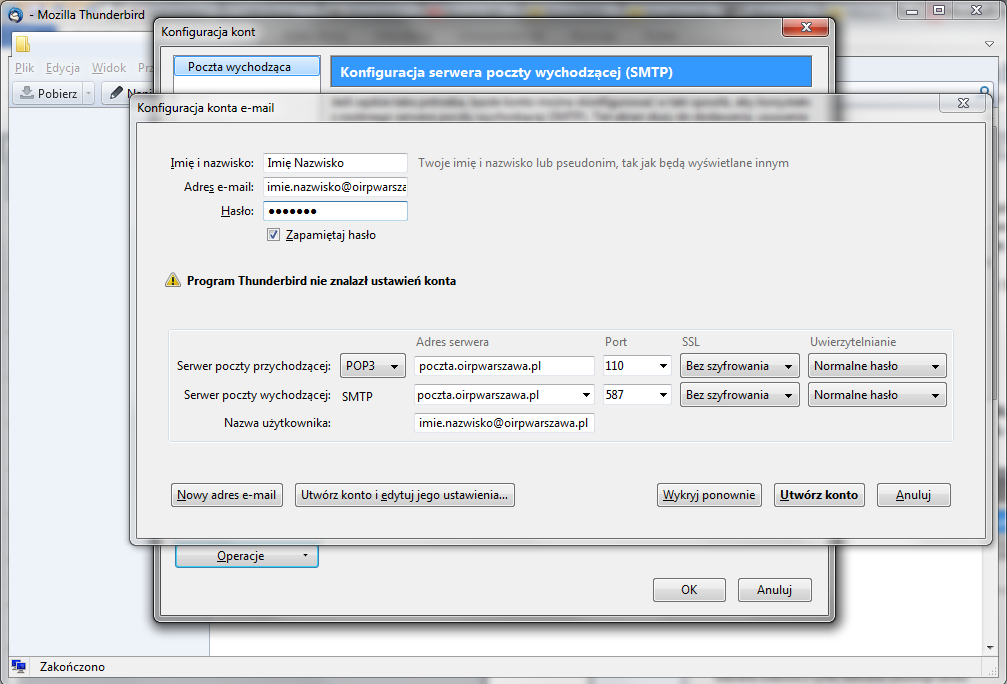Viewport: 1007px width, 684px height.
Task: Click Utwórz konto i edytuj jego ustawienia
Action: [405, 495]
